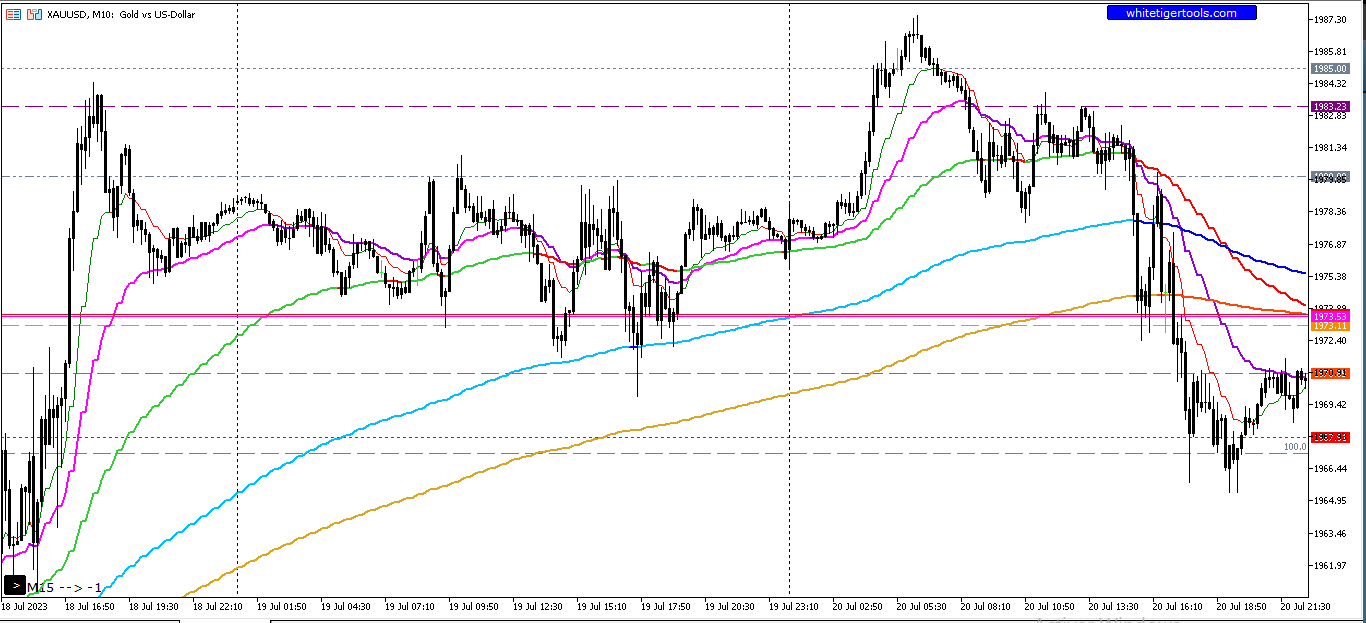Click the "18 Jul 16:50" time label

coord(90,606)
